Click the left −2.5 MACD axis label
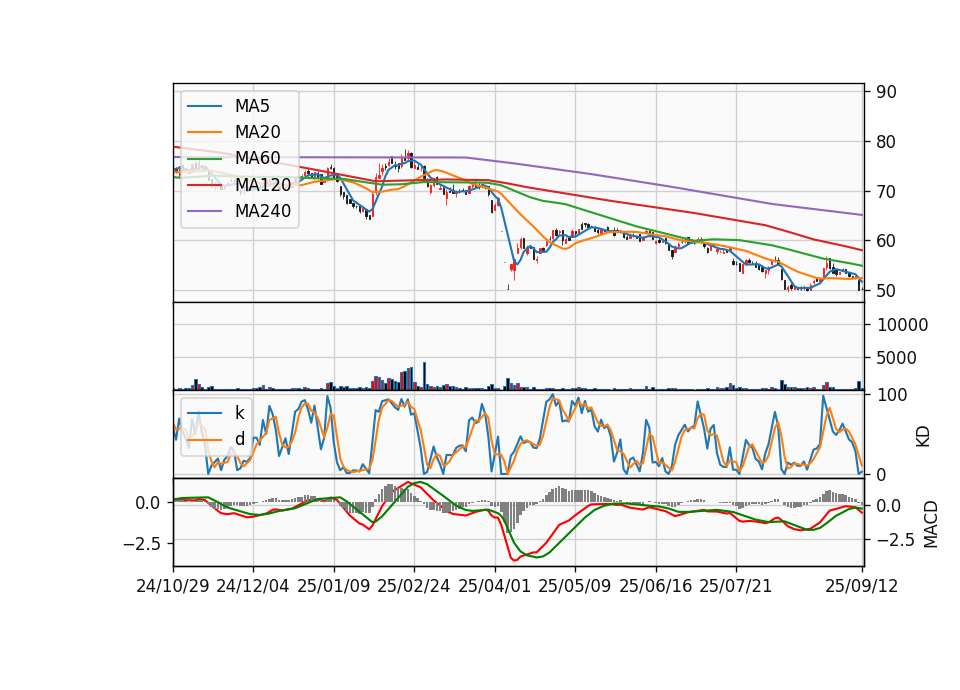The height and width of the screenshot is (690, 960). pos(142,543)
